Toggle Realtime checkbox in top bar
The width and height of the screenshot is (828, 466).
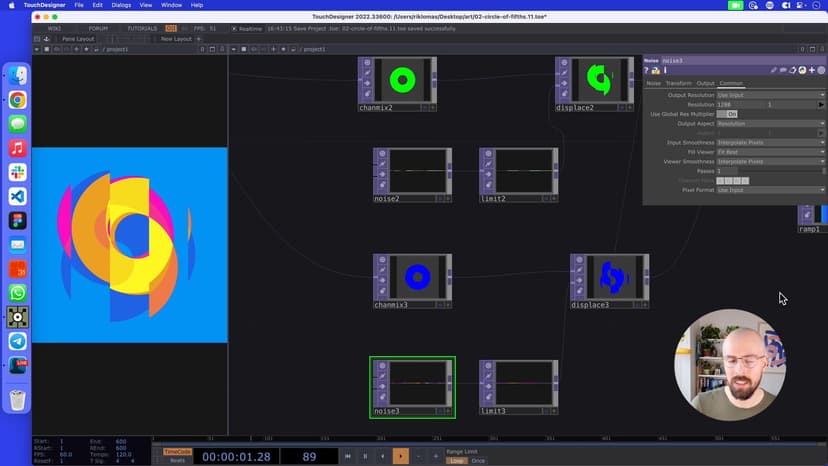coord(234,28)
